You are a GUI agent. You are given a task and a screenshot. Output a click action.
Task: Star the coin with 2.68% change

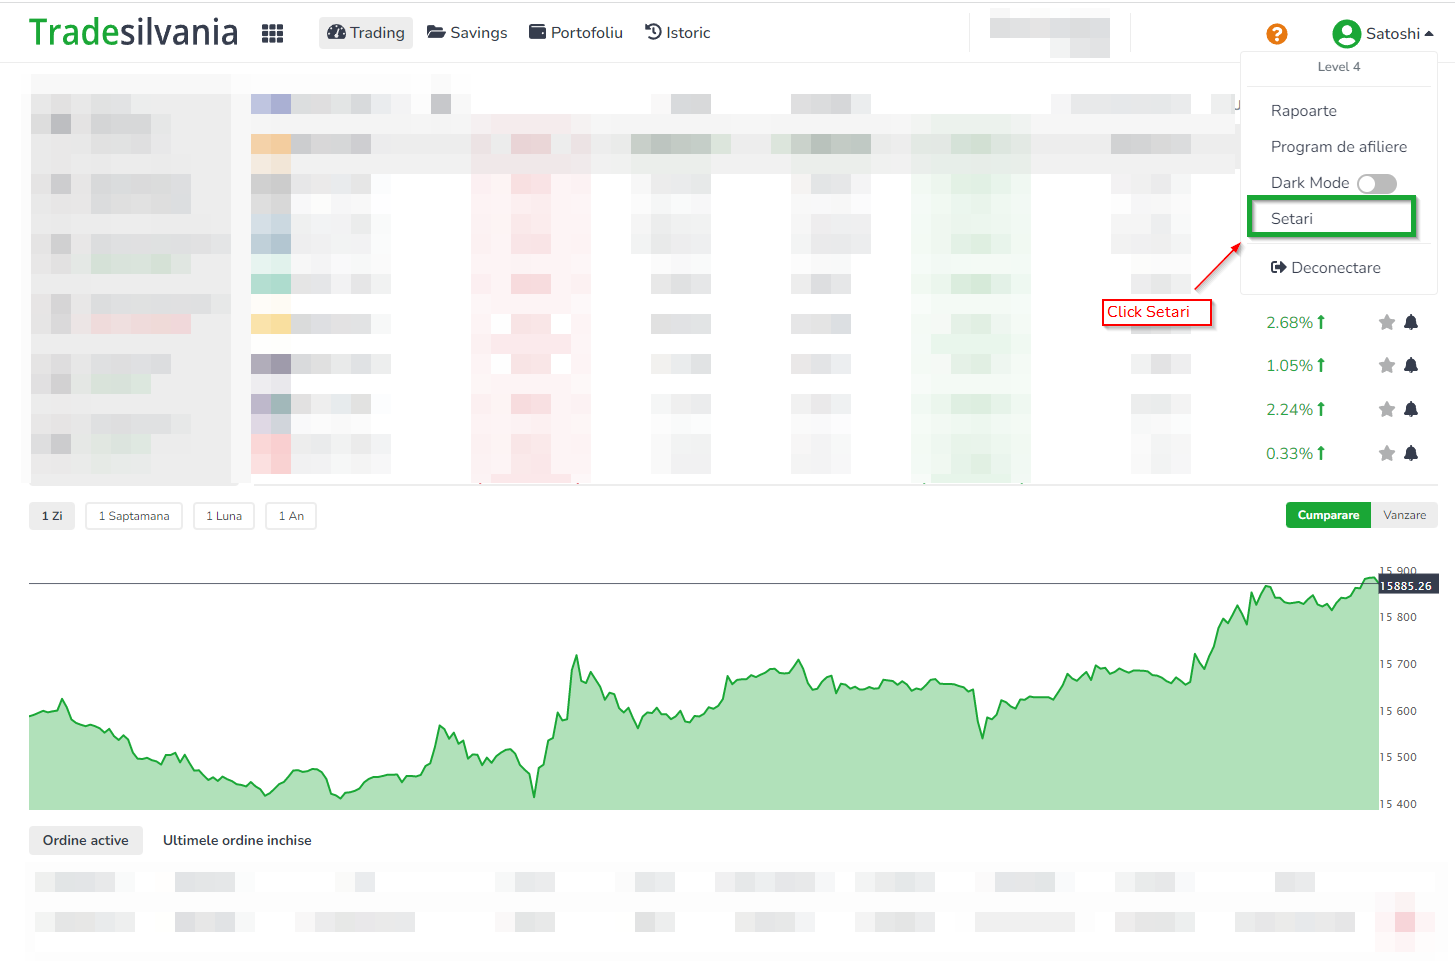(1386, 322)
